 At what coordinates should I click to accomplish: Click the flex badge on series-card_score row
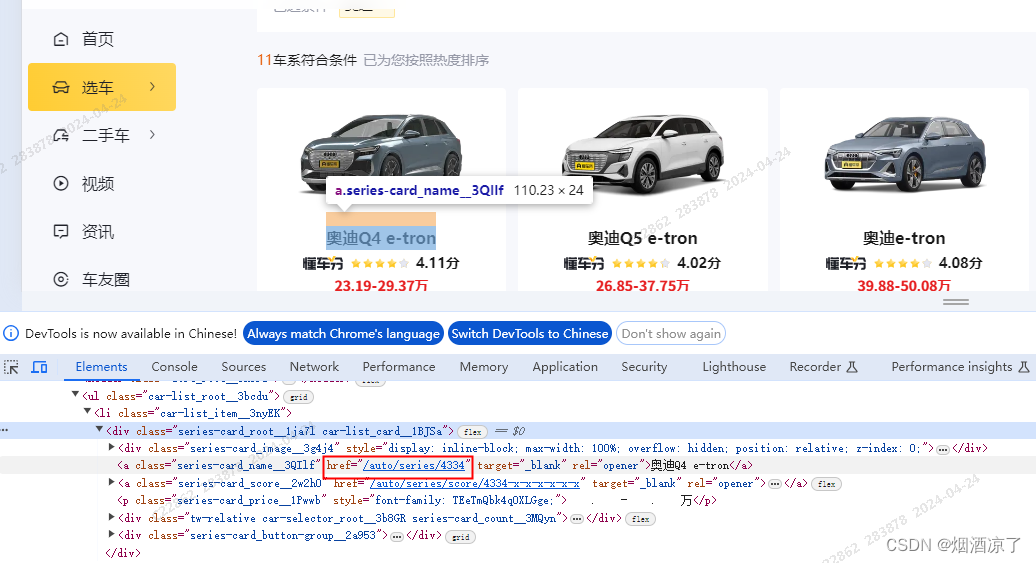tap(827, 484)
